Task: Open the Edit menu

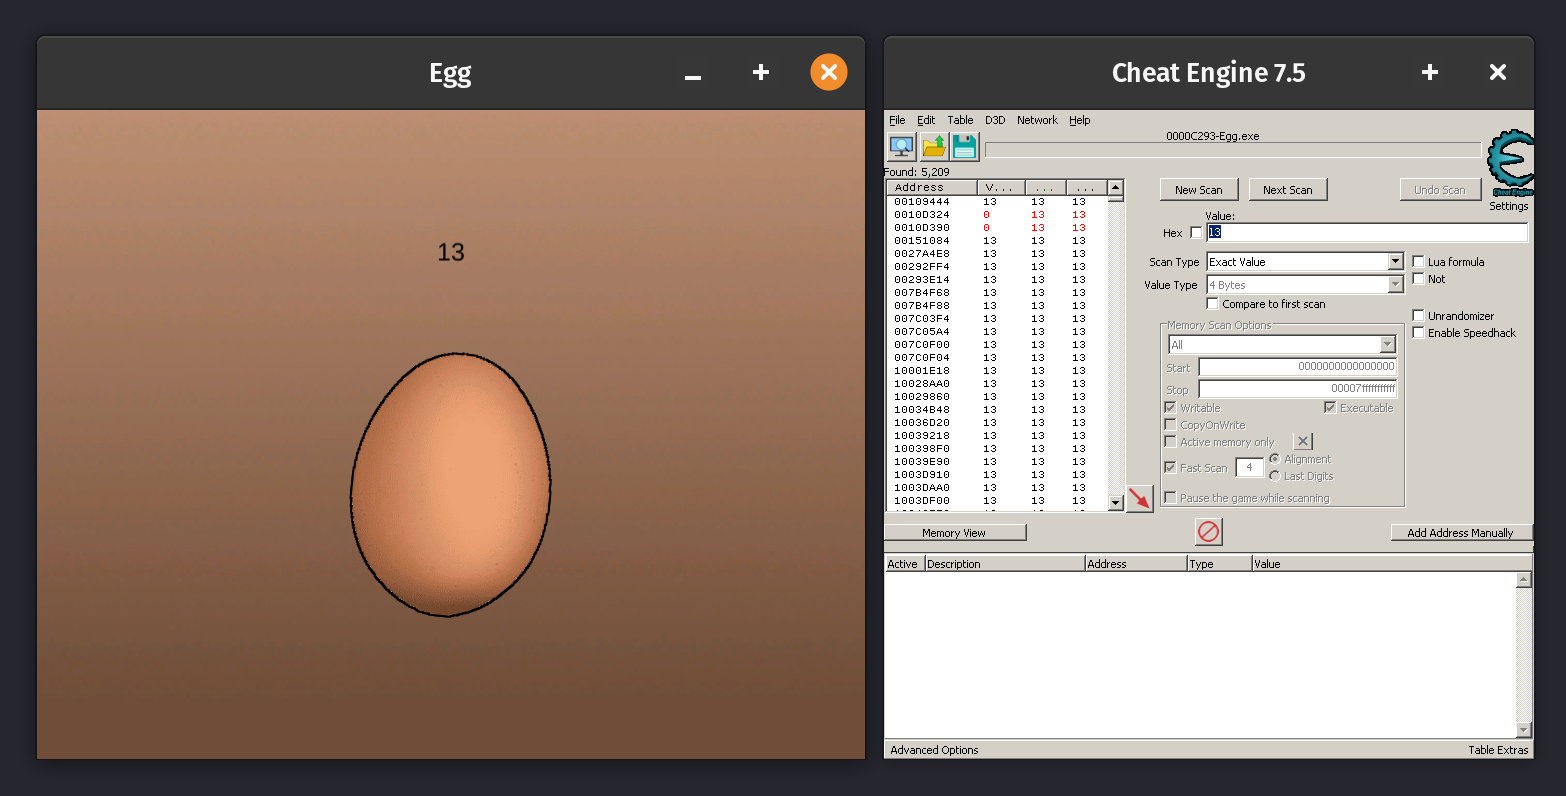Action: [926, 120]
